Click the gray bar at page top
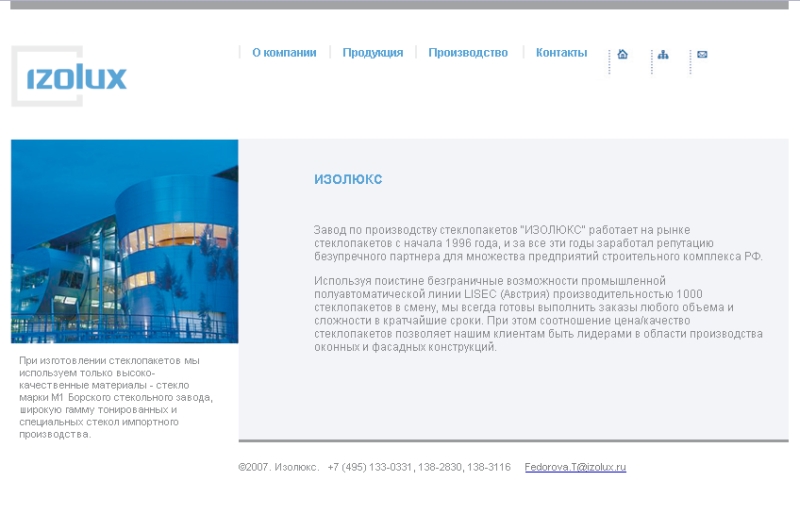 400,4
